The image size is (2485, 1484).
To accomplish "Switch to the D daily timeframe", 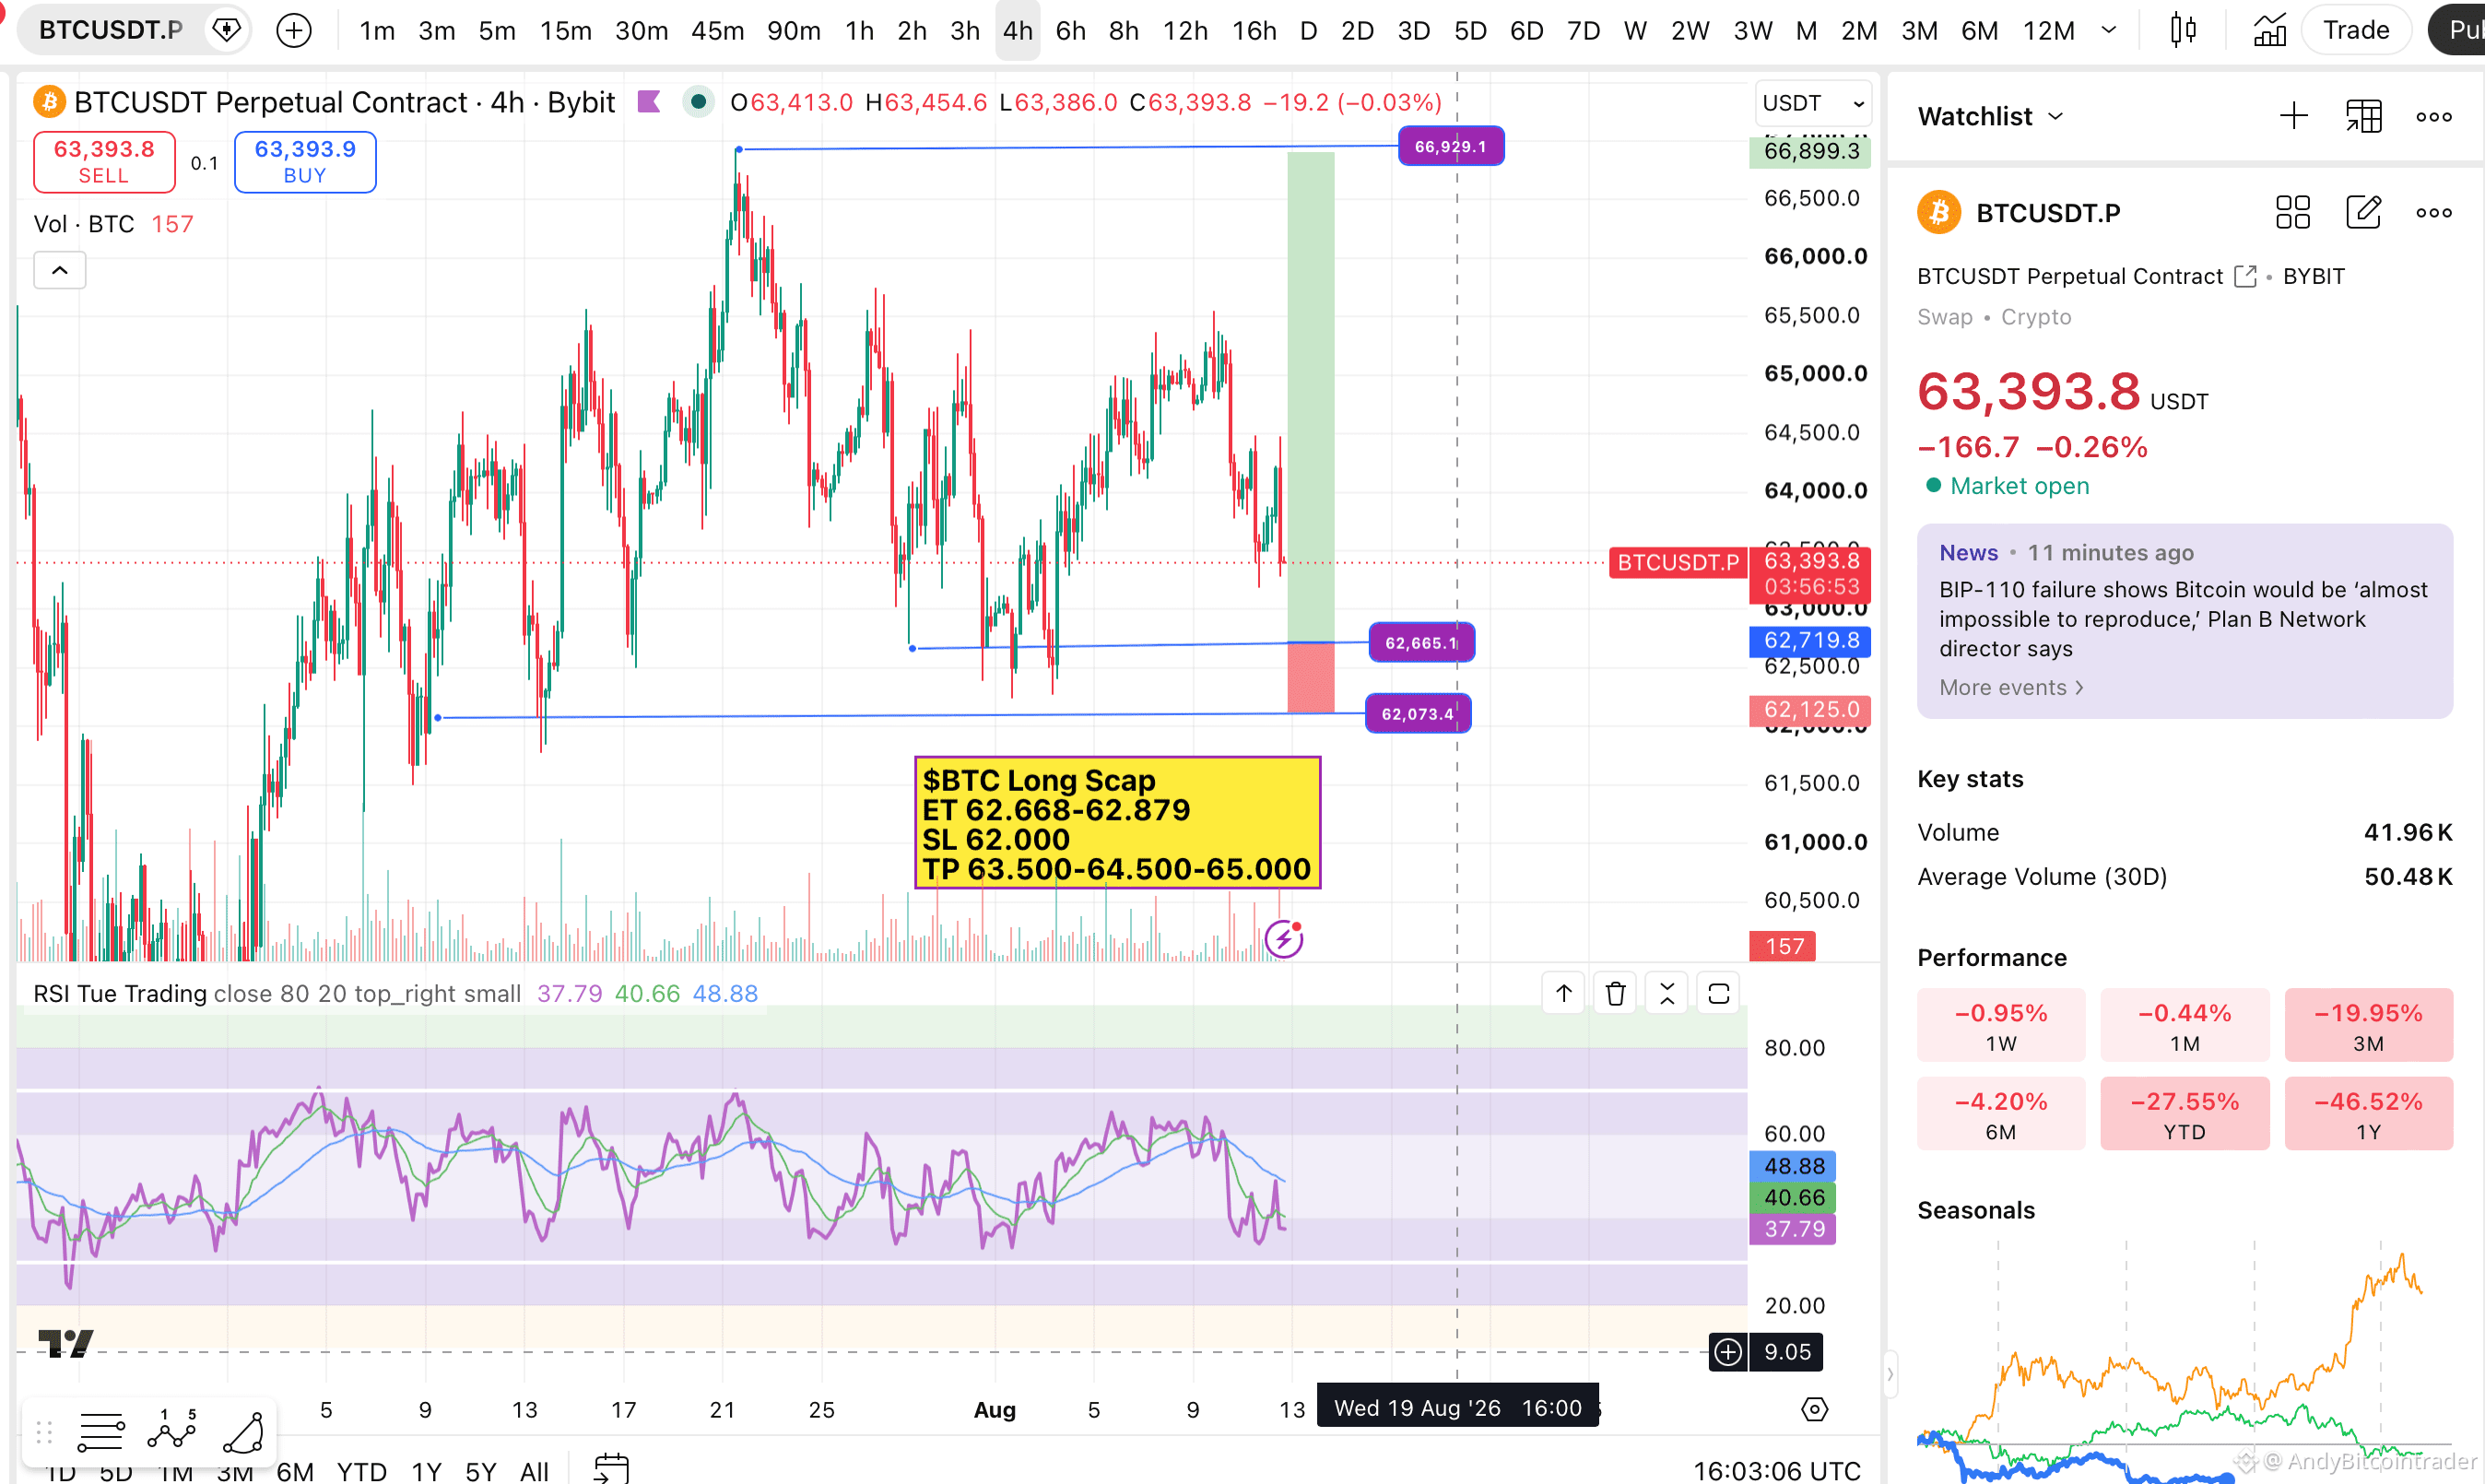I will tap(1308, 31).
